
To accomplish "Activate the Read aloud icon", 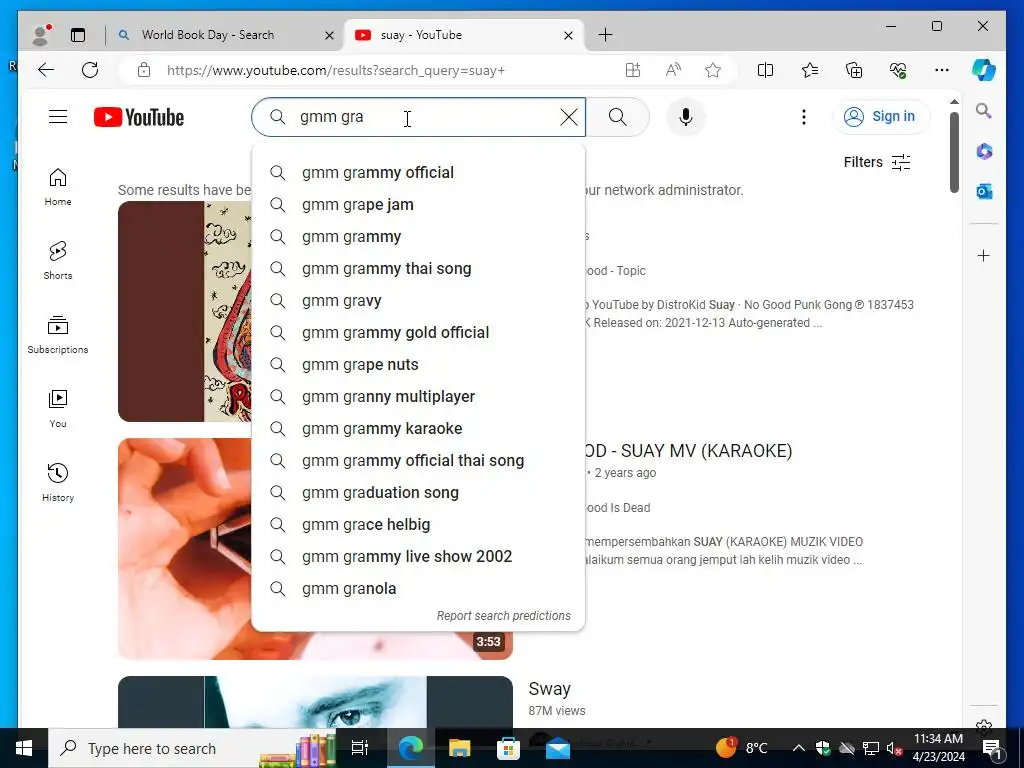I will click(x=673, y=70).
